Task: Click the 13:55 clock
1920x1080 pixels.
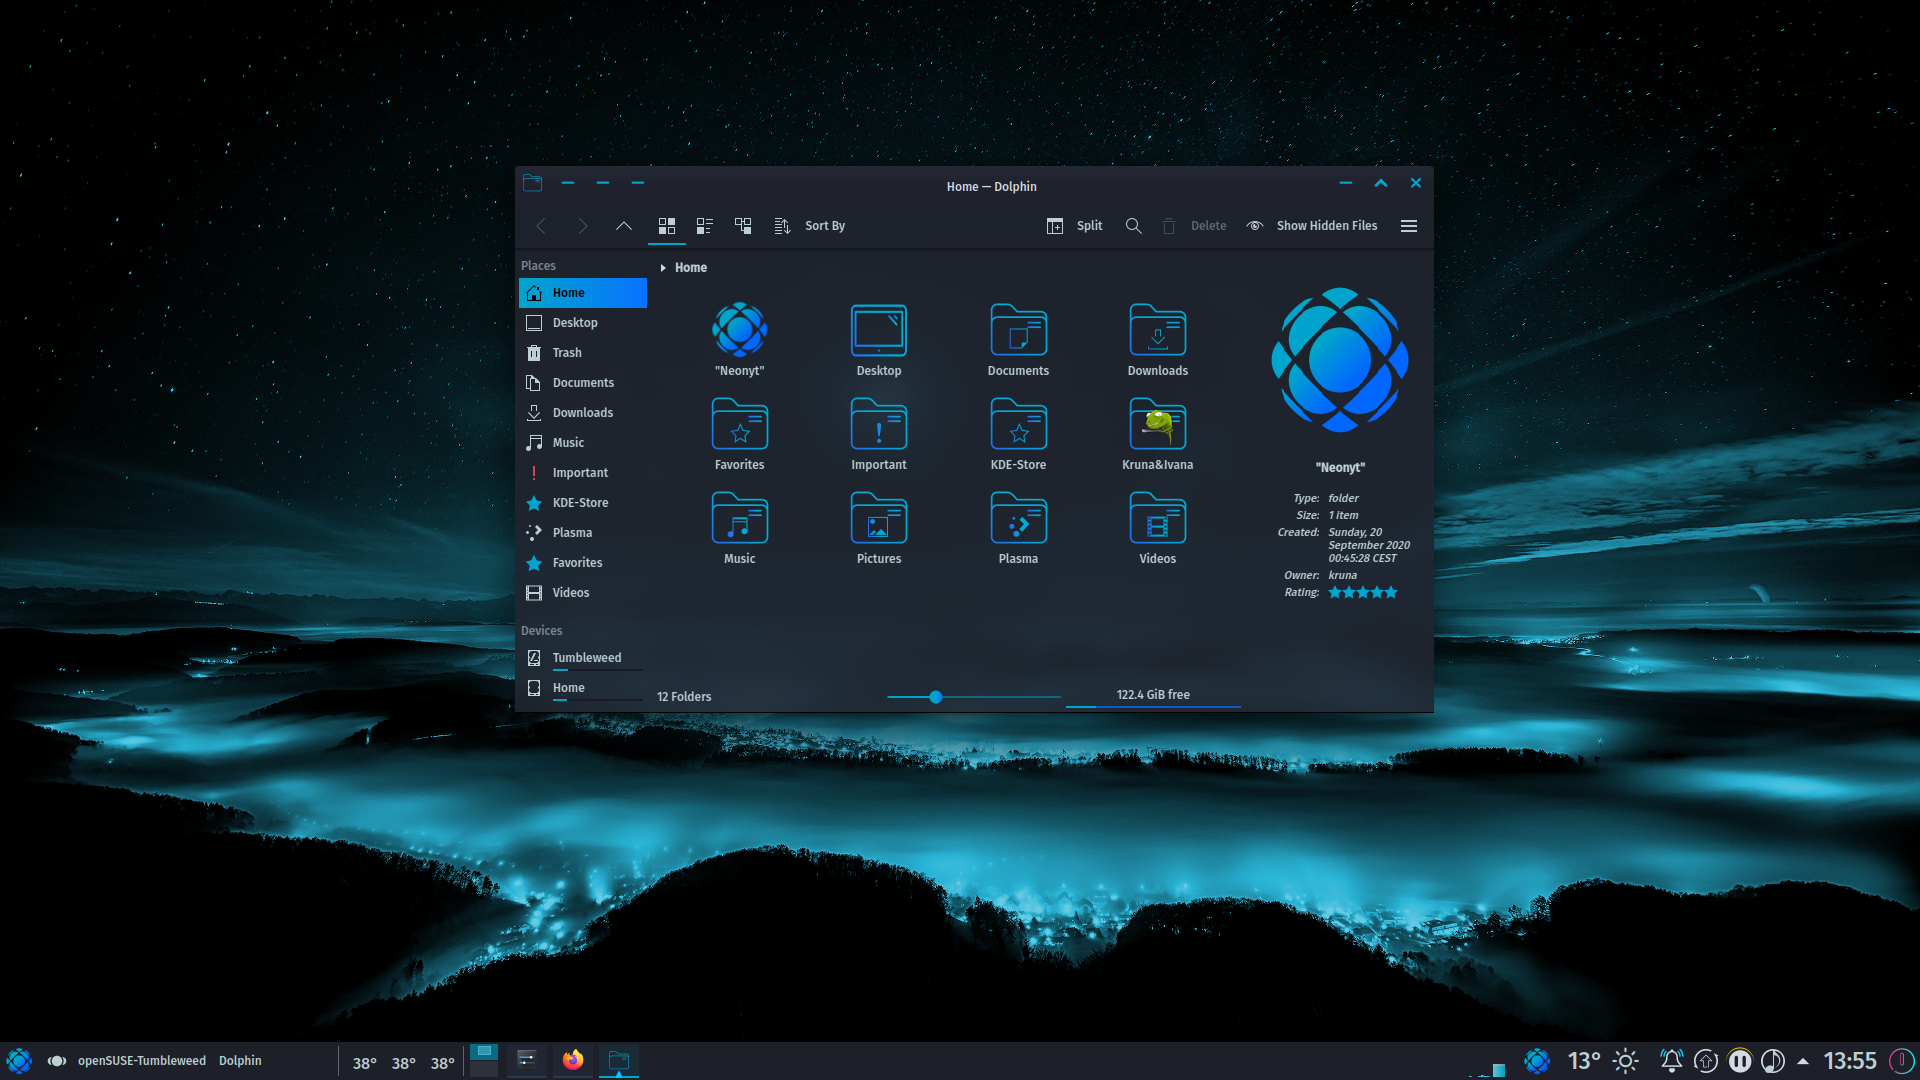Action: tap(1850, 1061)
